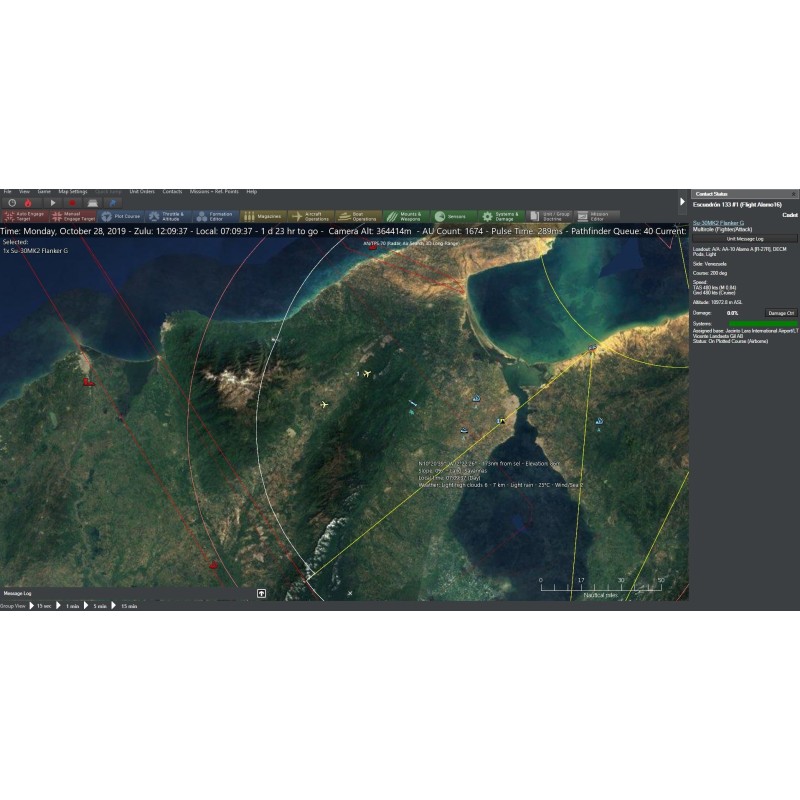Viewport: 800px width, 800px height.
Task: Open the Mission Editor
Action: [x=596, y=215]
